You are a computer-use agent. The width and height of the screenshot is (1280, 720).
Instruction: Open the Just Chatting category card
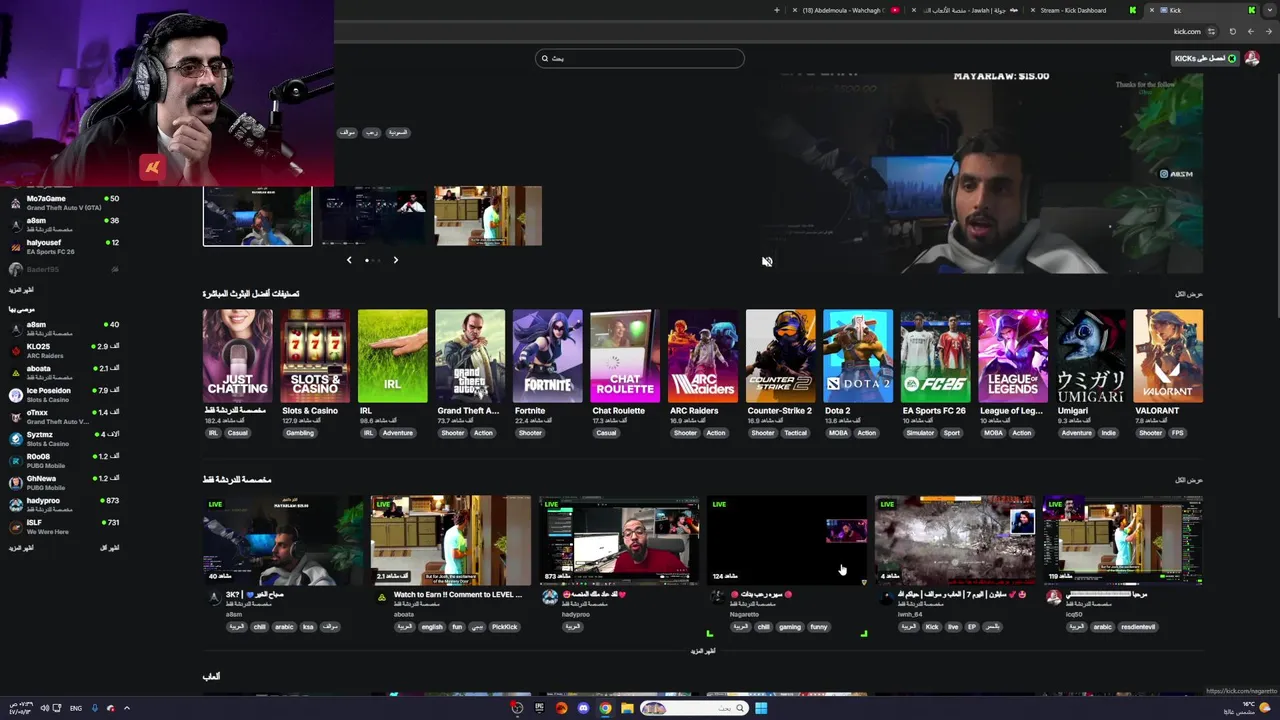[237, 356]
